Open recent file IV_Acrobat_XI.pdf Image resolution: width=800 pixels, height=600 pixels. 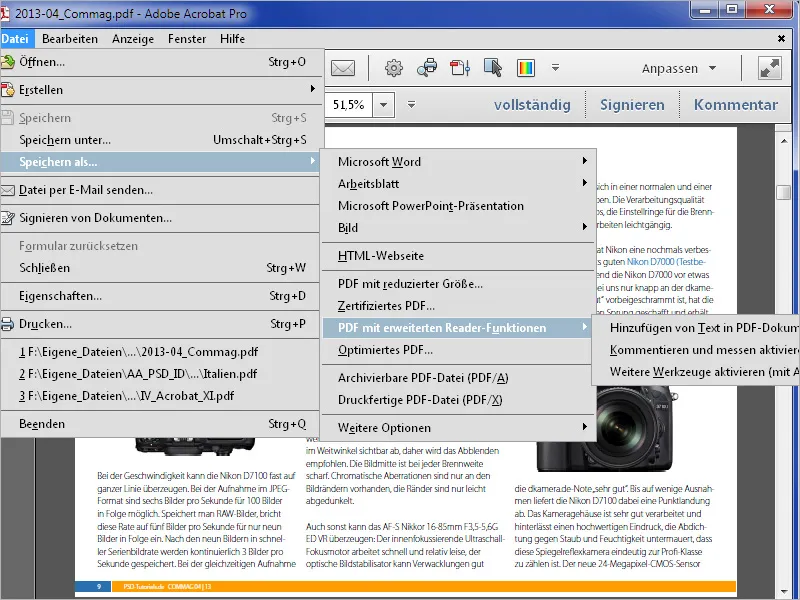(162, 396)
